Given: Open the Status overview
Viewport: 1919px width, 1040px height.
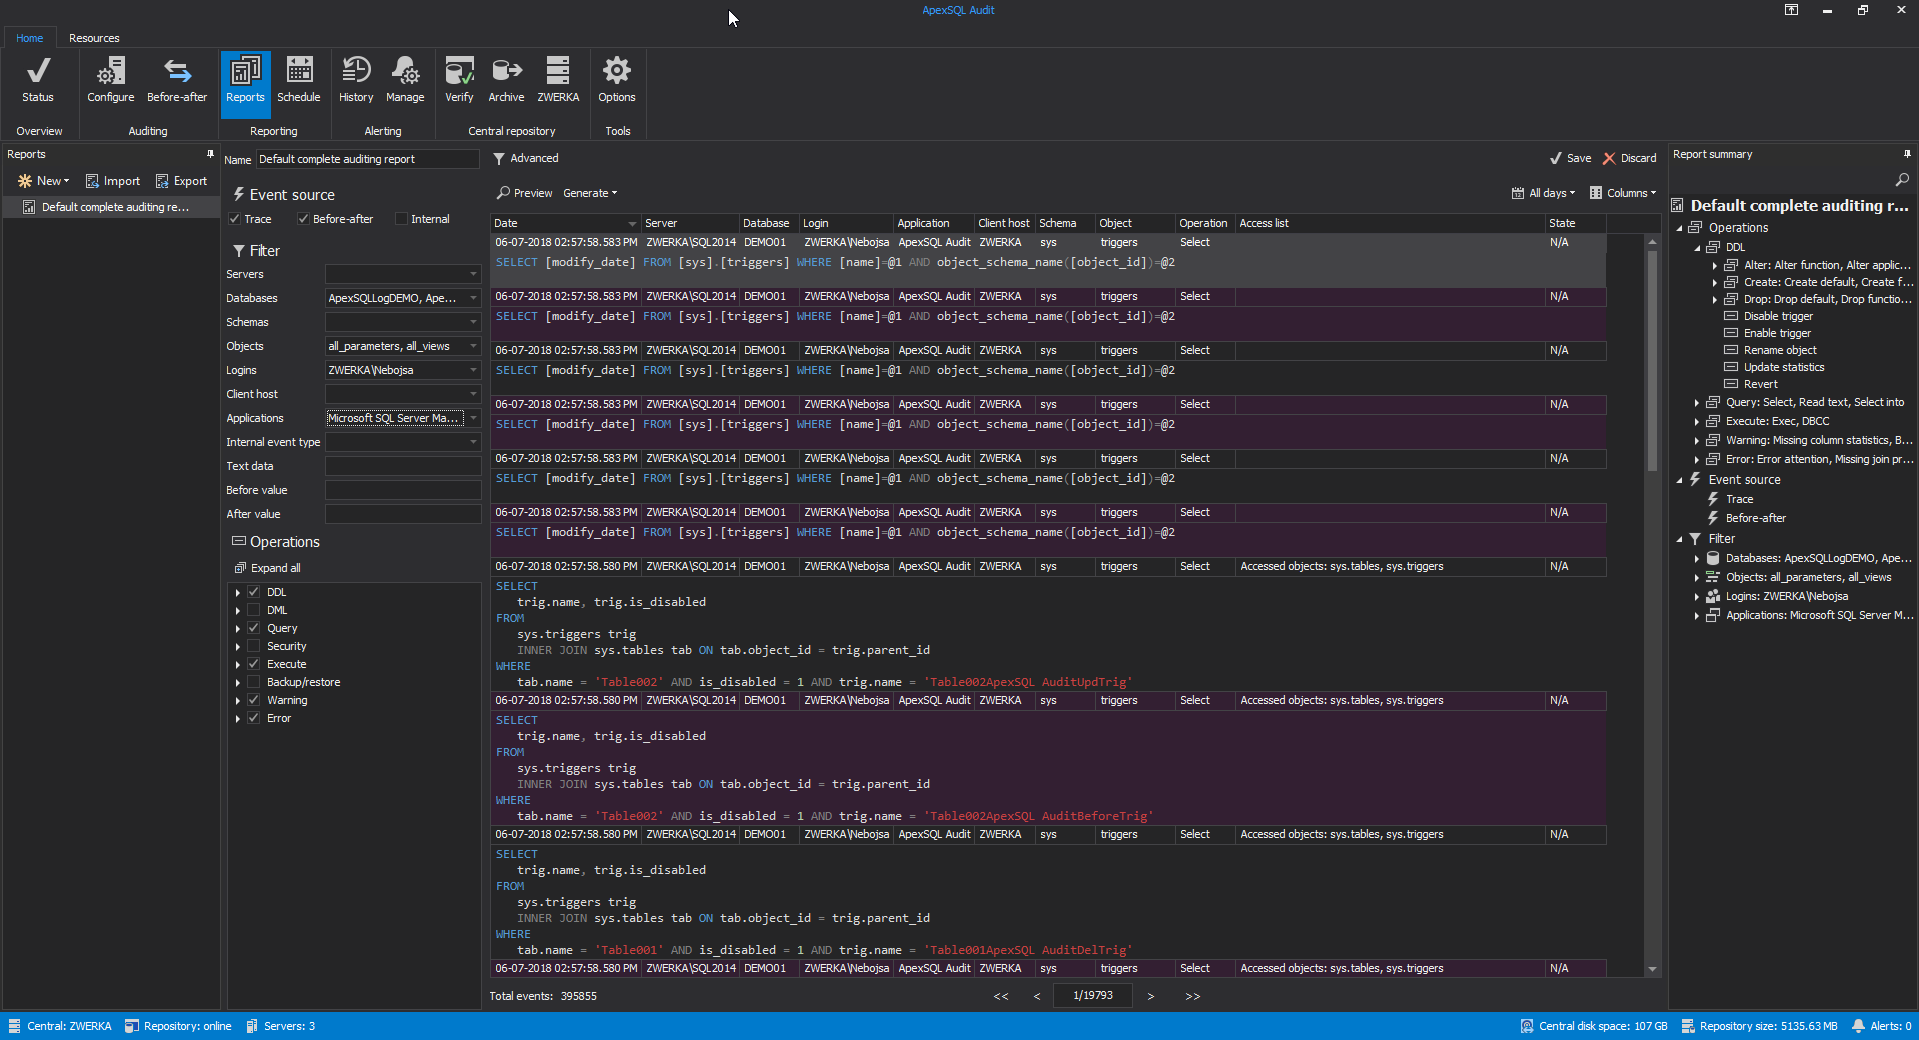Looking at the screenshot, I should coord(38,80).
